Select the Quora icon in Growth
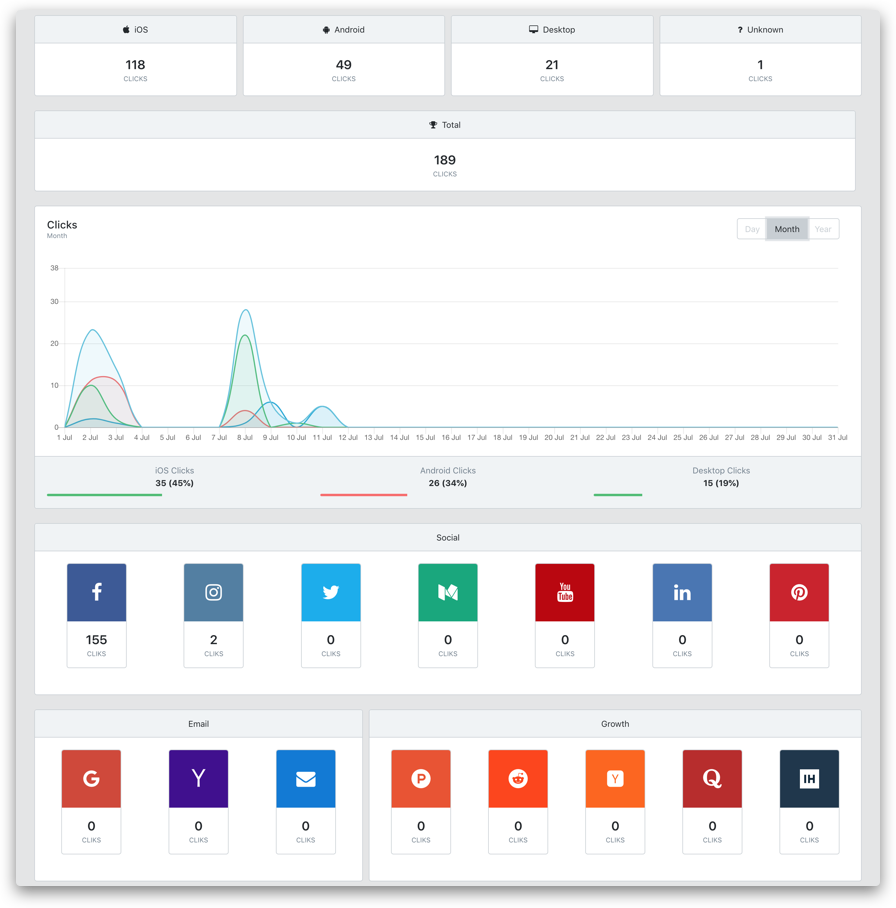The image size is (896, 908). (712, 778)
